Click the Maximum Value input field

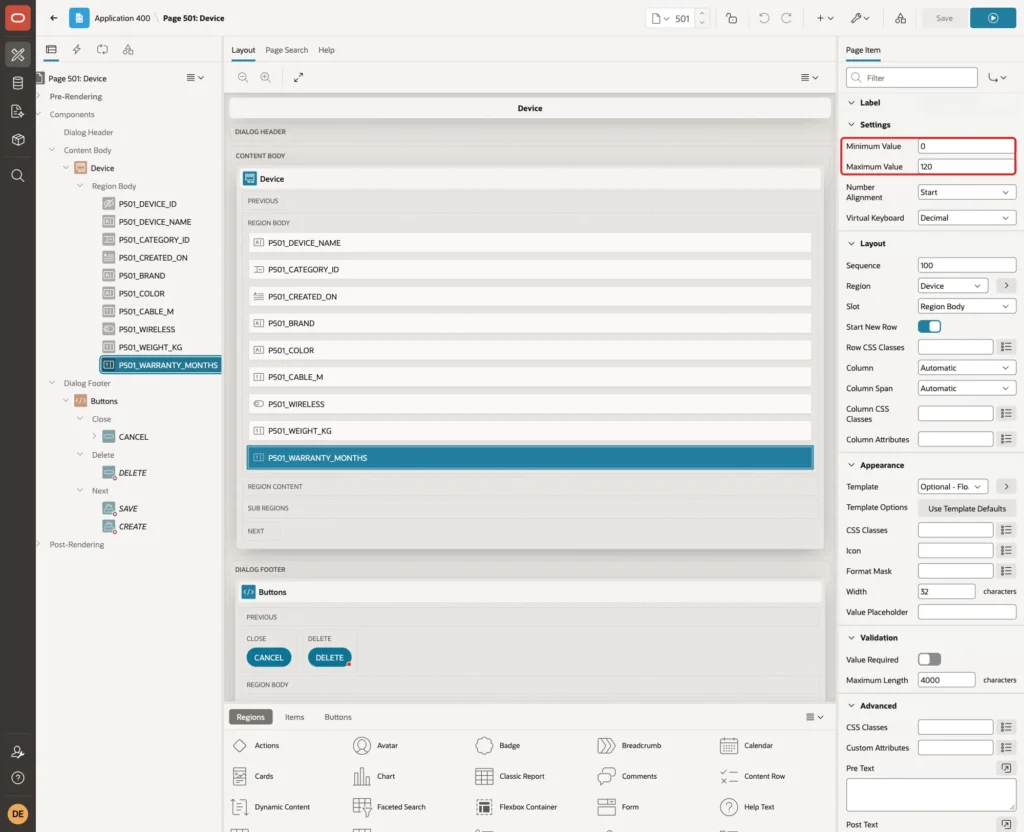click(966, 167)
